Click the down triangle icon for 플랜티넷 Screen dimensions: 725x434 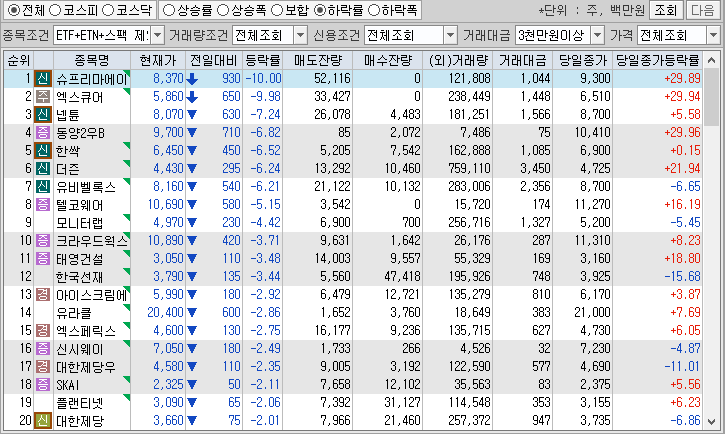click(192, 403)
